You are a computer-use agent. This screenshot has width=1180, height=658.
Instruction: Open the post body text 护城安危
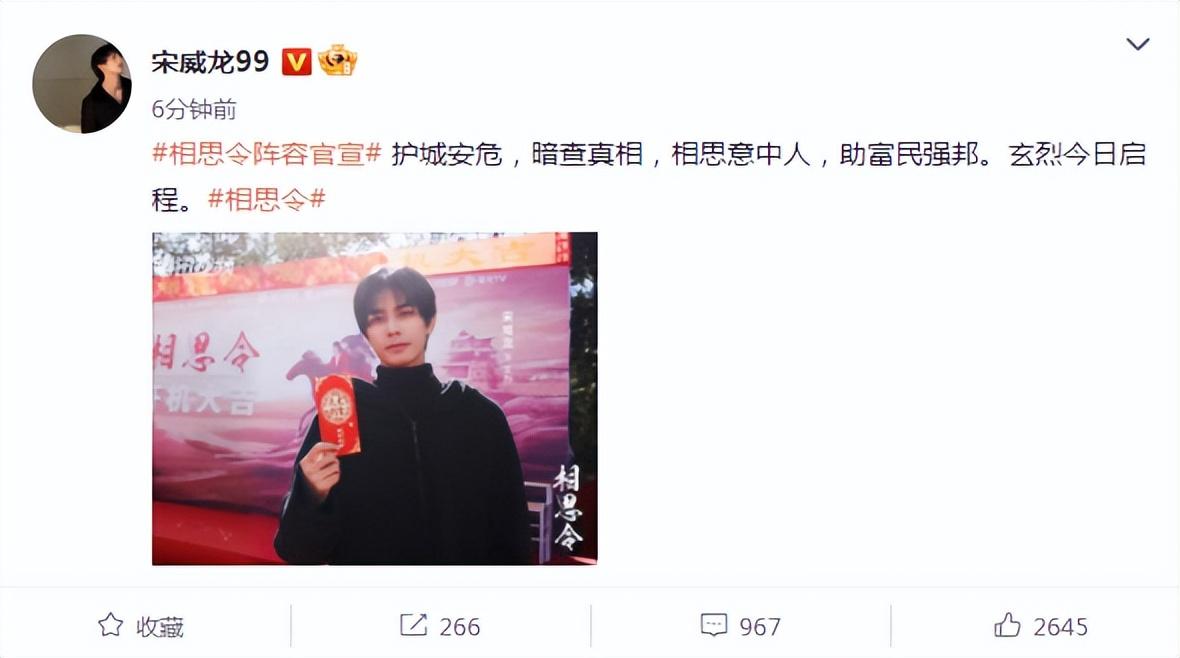[x=446, y=154]
